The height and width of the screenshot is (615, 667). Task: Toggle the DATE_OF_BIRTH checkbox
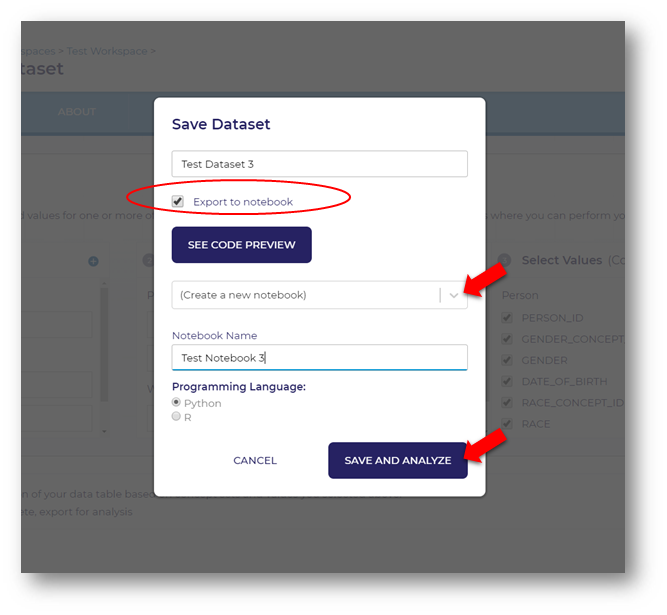pos(508,382)
